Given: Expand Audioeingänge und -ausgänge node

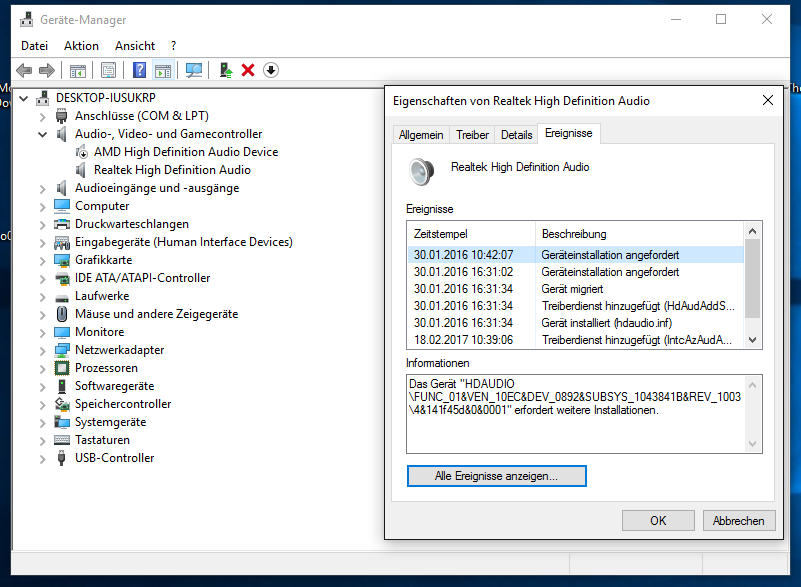Looking at the screenshot, I should [42, 189].
